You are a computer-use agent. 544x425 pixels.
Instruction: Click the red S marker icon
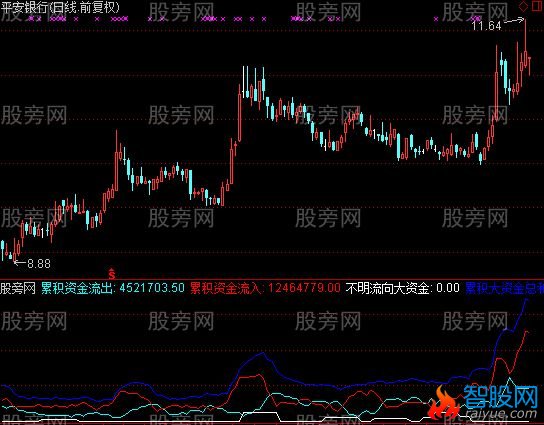[112, 273]
